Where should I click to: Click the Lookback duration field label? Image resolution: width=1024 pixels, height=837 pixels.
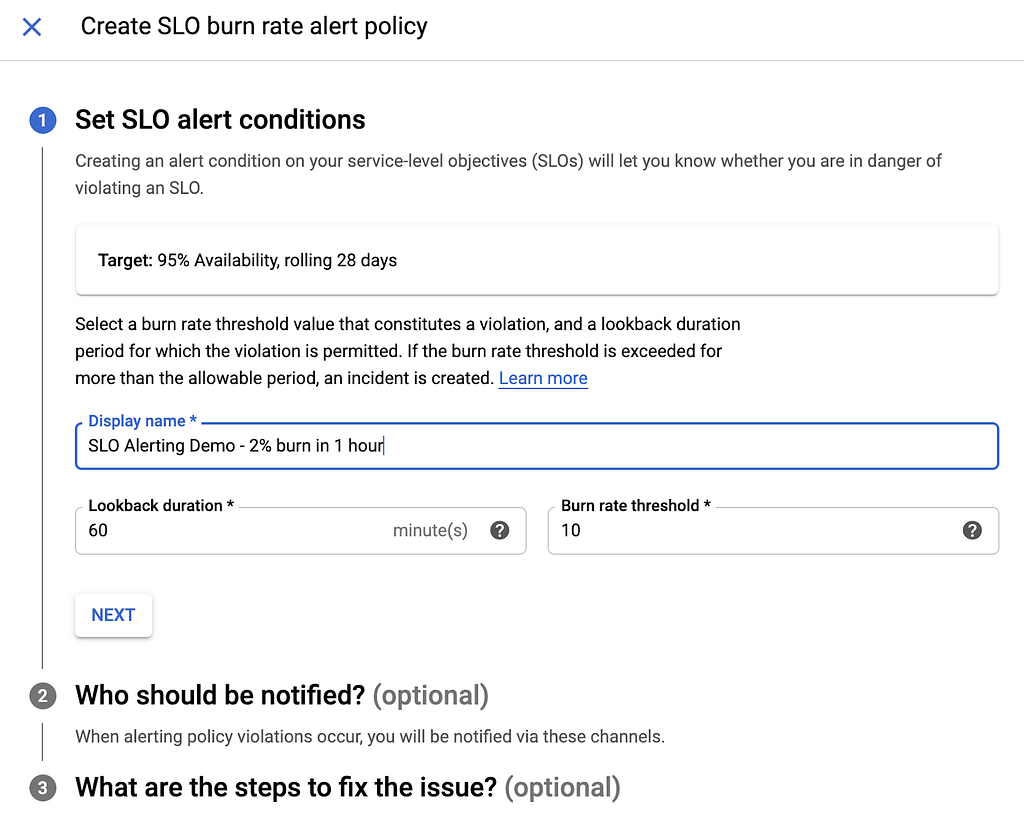161,505
